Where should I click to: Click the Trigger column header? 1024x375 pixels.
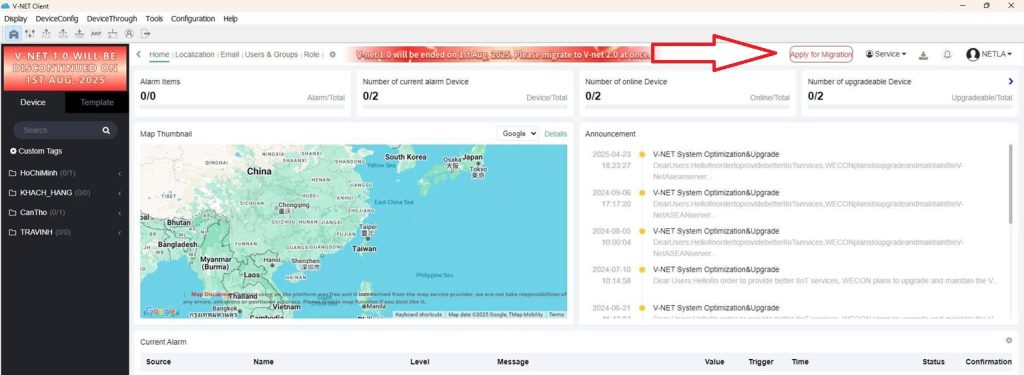761,362
